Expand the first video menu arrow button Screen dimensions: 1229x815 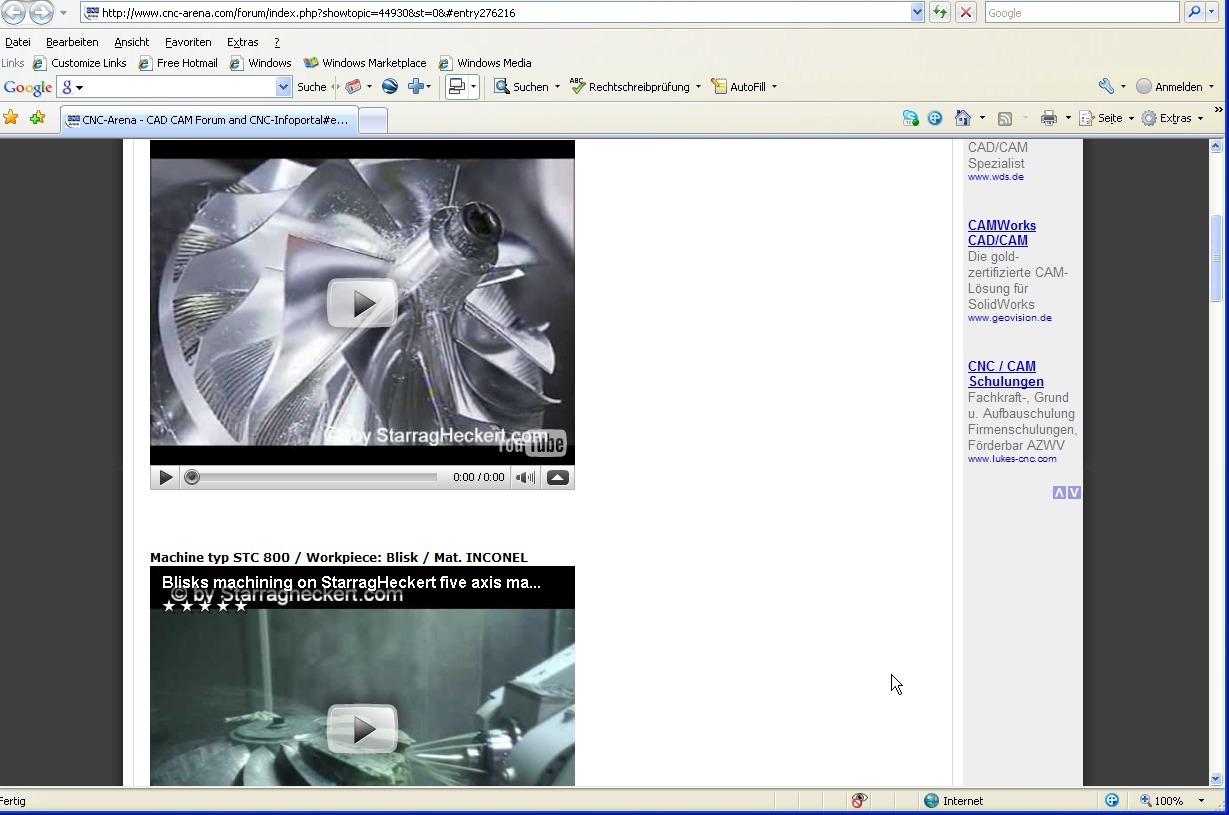[558, 478]
